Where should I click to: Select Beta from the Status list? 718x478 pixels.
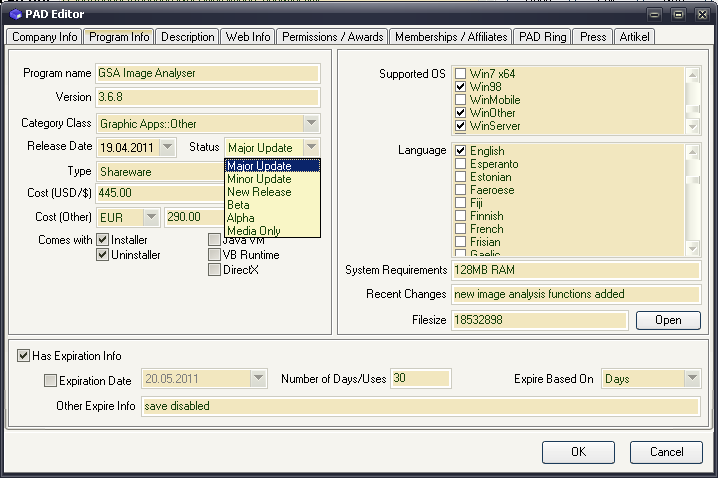pos(239,205)
